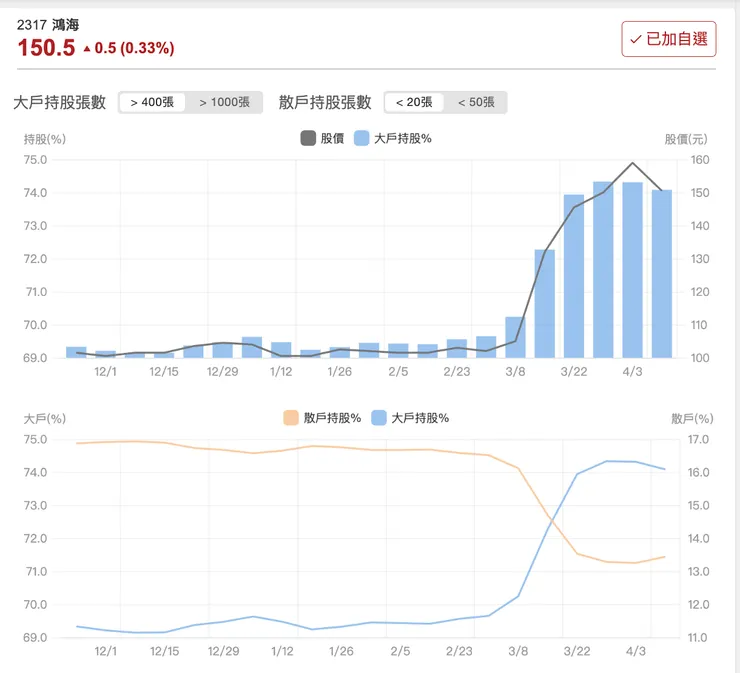
Task: Select the > 1000張 large holder option
Action: point(224,102)
